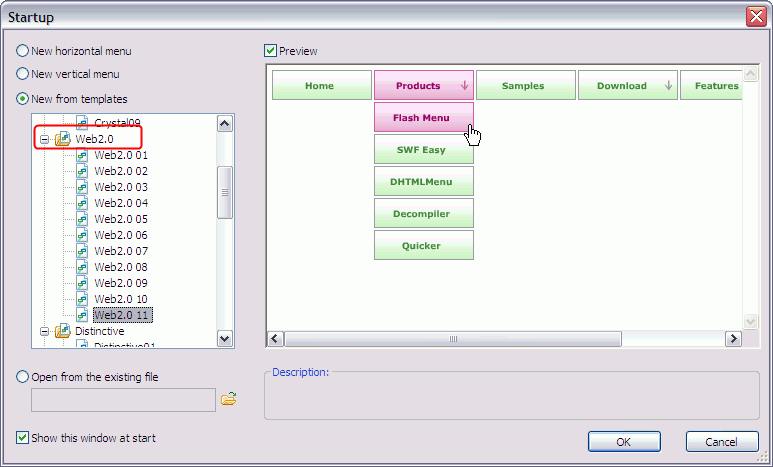The width and height of the screenshot is (773, 467).
Task: Click the Web2.0 08 template icon
Action: tap(82, 267)
